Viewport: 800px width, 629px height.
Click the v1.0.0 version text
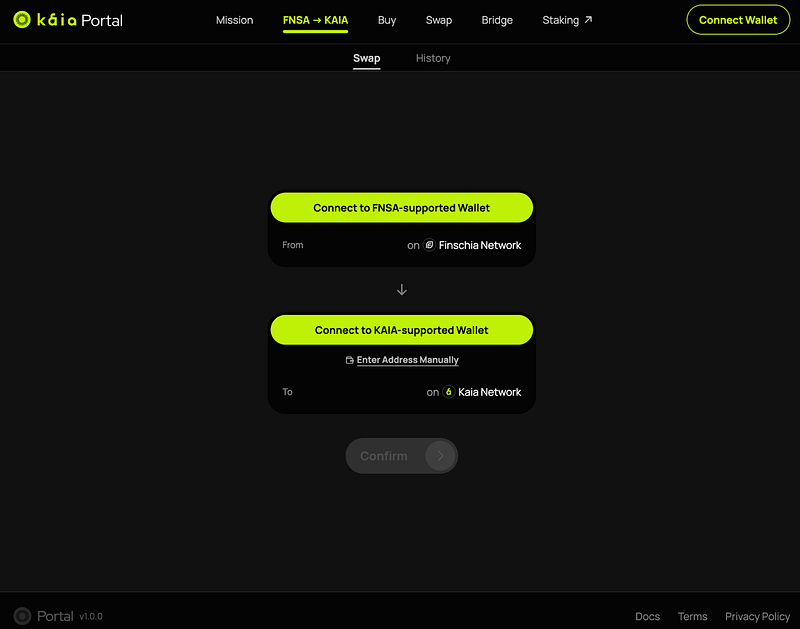click(91, 617)
